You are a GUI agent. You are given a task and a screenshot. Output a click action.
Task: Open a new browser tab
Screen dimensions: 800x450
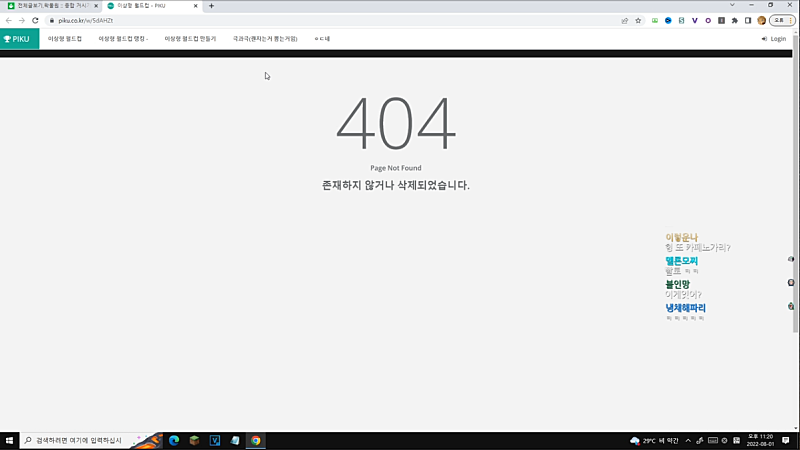click(x=211, y=6)
